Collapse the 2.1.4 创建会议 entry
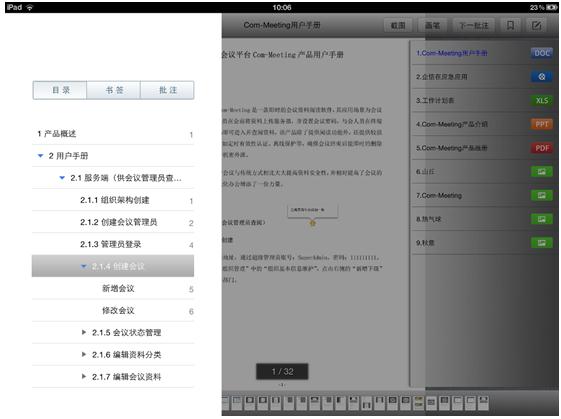 (84, 266)
